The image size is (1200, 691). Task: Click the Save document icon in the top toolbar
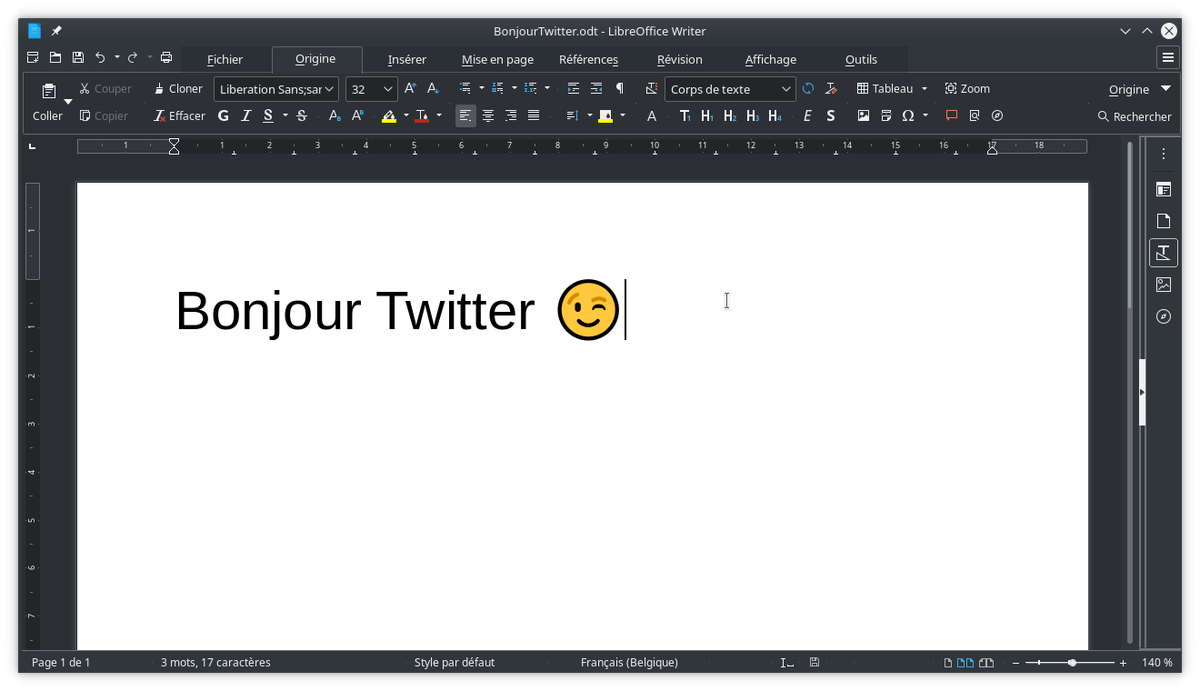(78, 58)
